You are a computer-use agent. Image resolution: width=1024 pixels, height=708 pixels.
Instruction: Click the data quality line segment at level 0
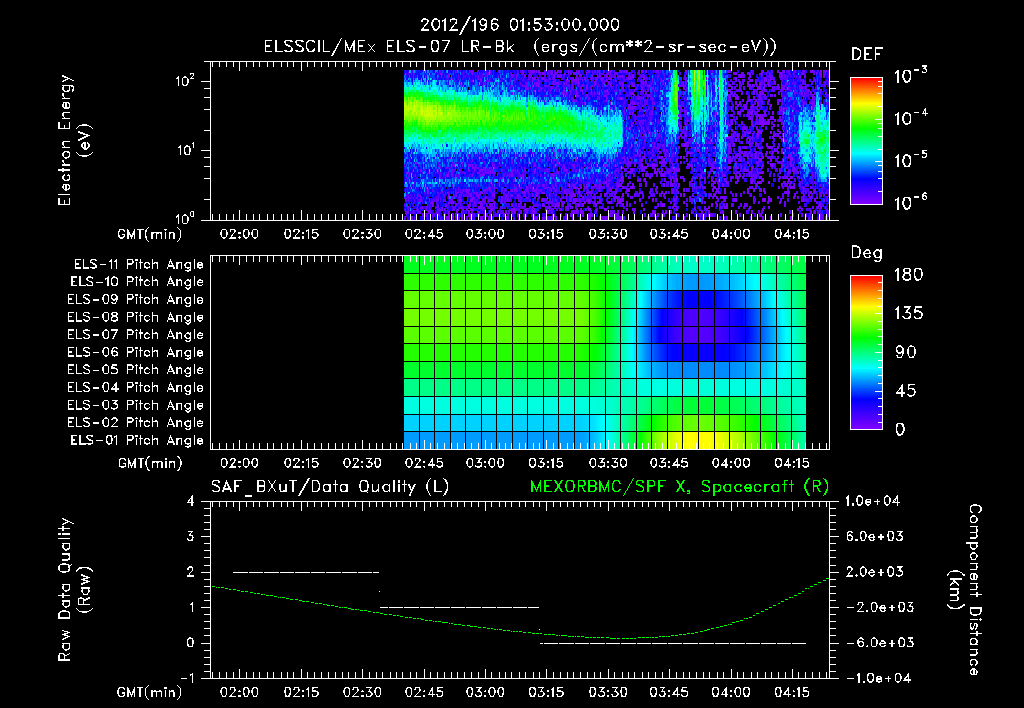673,643
